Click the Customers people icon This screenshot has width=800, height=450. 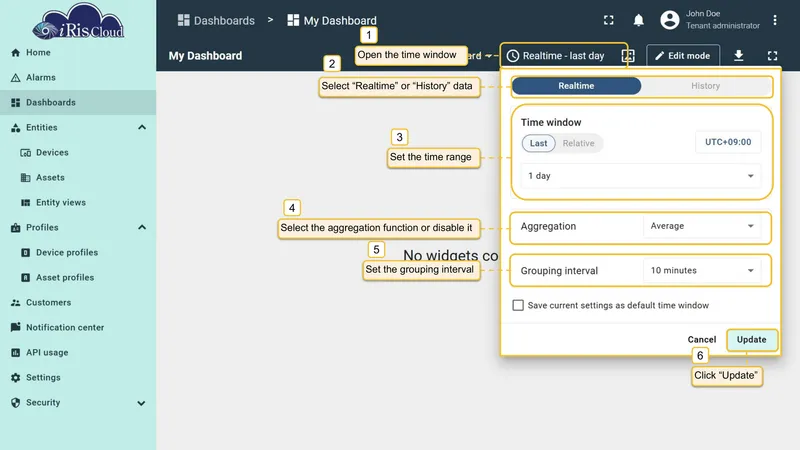16,303
